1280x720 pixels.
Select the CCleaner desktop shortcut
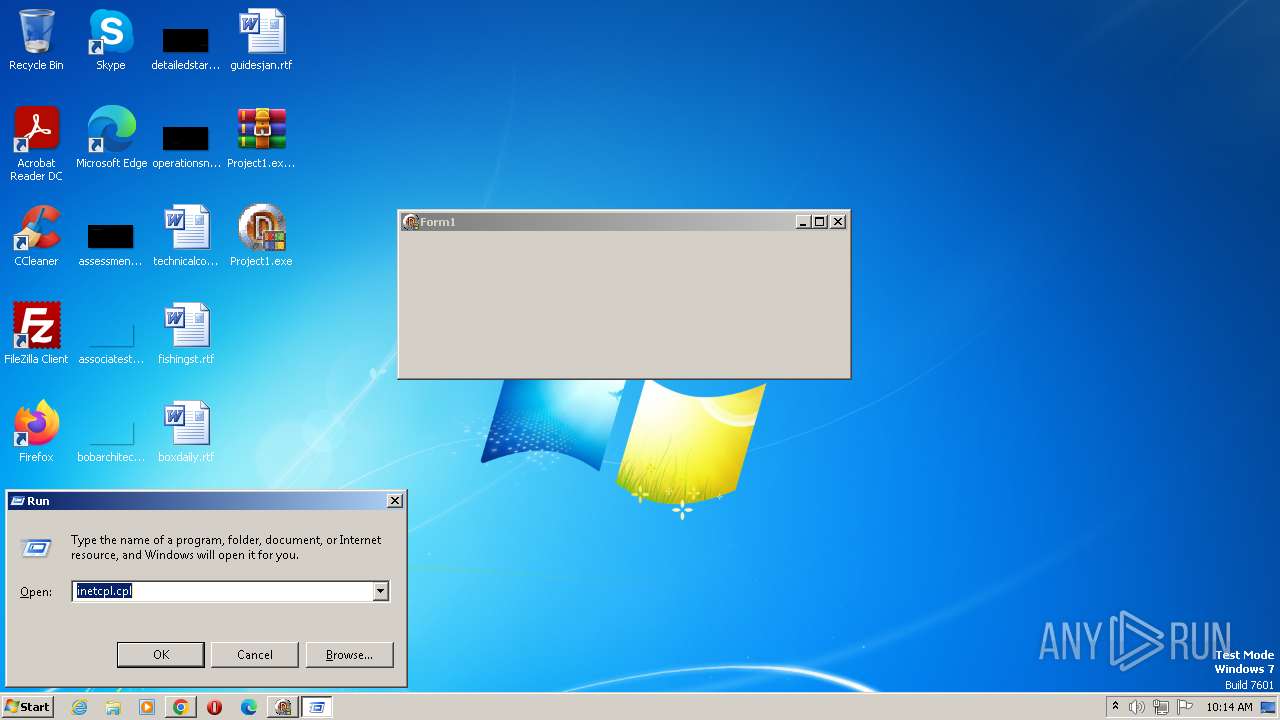pyautogui.click(x=36, y=236)
